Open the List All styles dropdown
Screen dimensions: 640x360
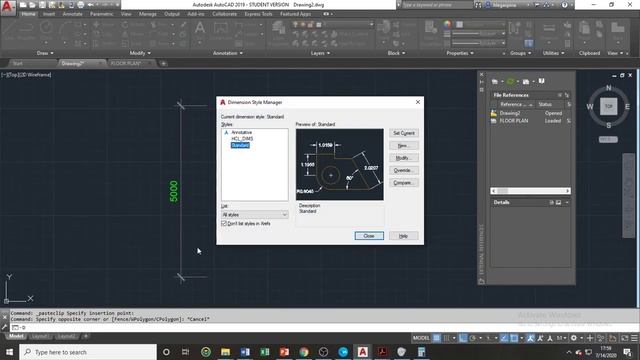[255, 215]
